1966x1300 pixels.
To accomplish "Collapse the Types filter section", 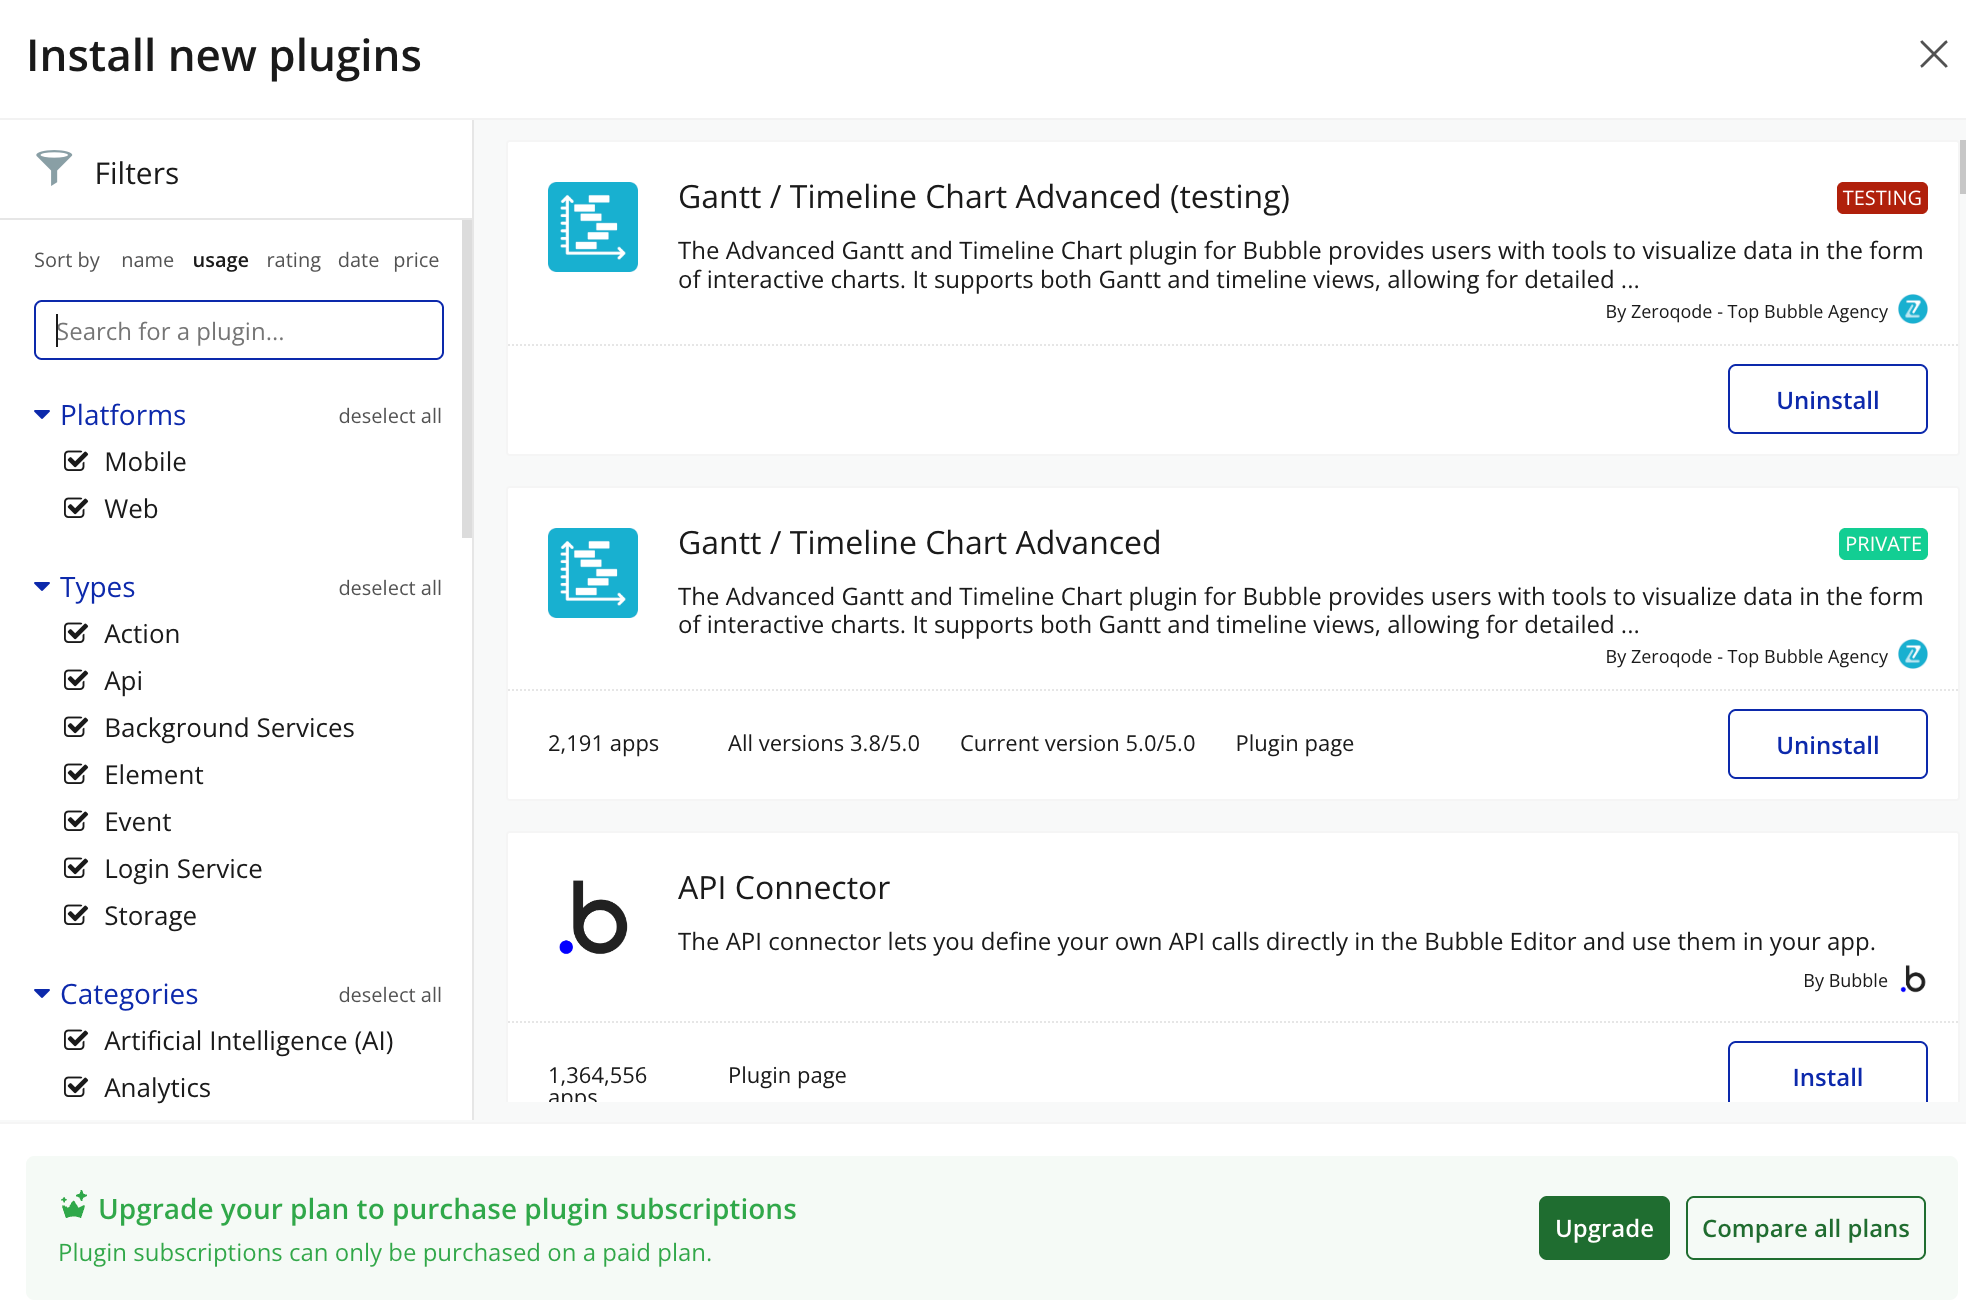I will tap(42, 587).
